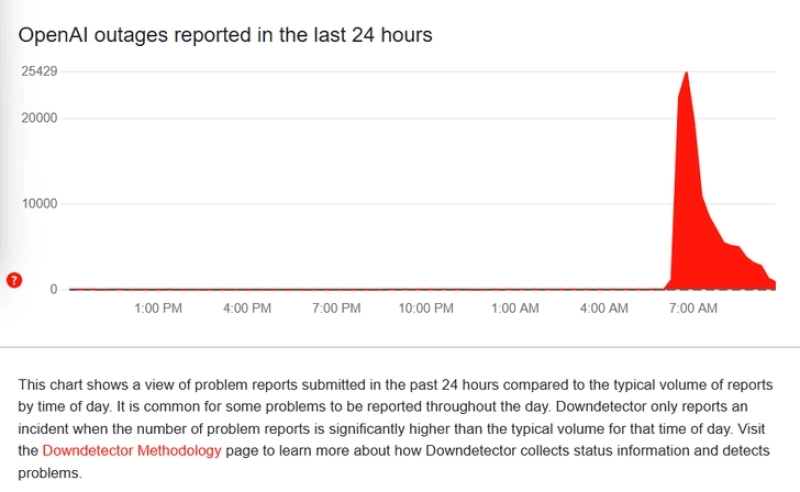The height and width of the screenshot is (492, 800).
Task: Click the 10:00 PM time axis label
Action: coord(426,308)
